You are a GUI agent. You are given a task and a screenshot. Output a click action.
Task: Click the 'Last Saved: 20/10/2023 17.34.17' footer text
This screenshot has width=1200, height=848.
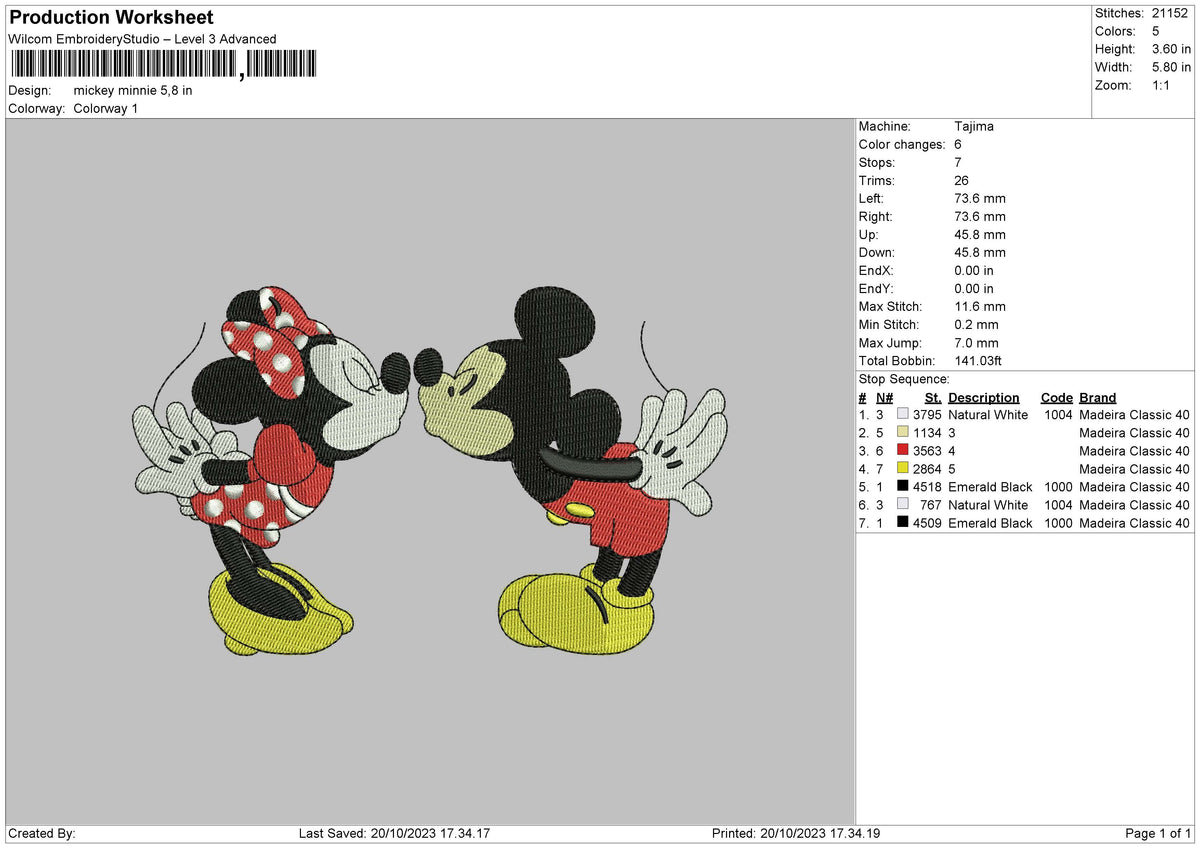coord(394,834)
